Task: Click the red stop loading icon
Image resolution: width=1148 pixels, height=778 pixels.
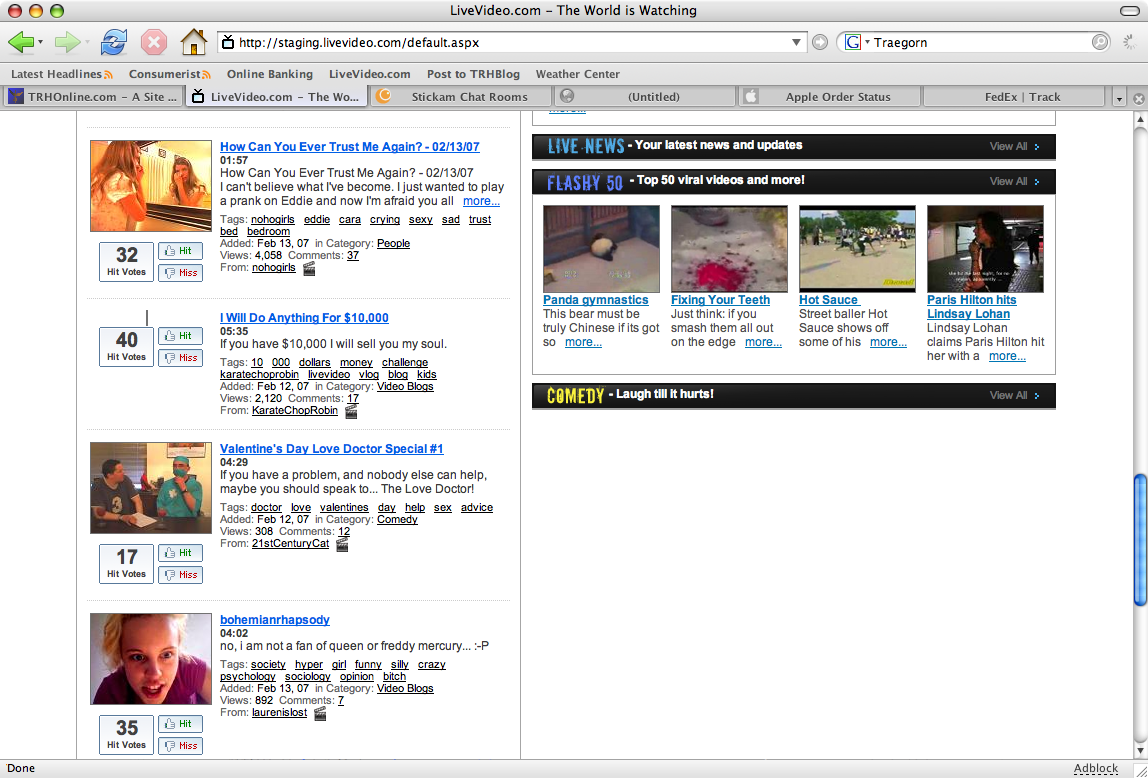Action: [154, 42]
